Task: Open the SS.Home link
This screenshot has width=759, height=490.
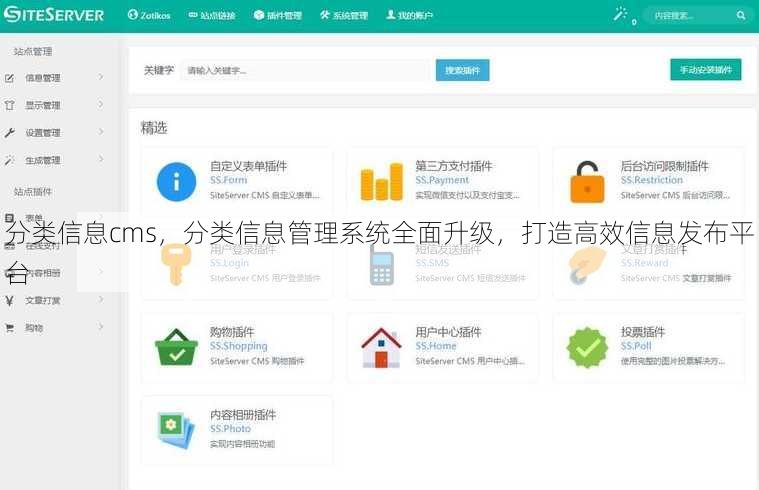Action: [x=436, y=346]
